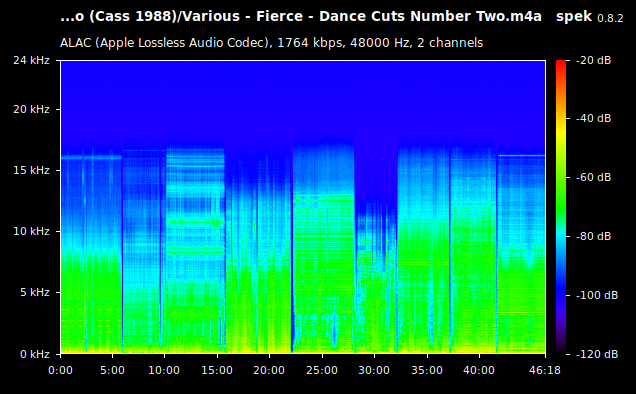Screen dimensions: 636x394
Task: Click the 30:00 time axis label
Action: click(x=374, y=370)
